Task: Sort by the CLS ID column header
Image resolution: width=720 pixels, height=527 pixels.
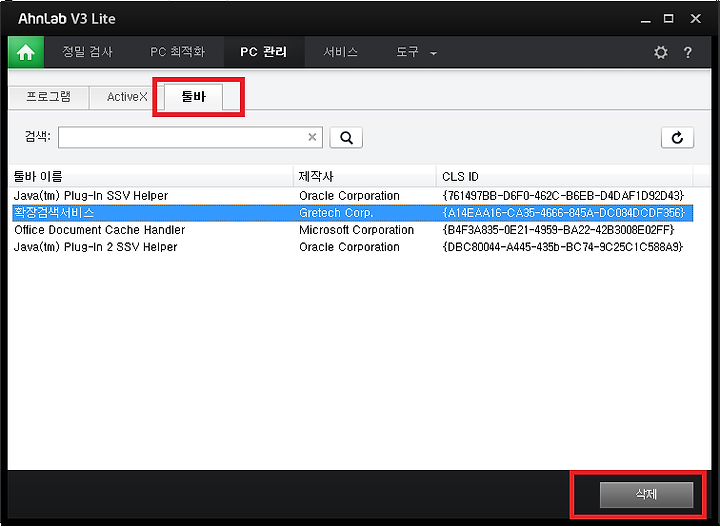Action: pos(564,176)
